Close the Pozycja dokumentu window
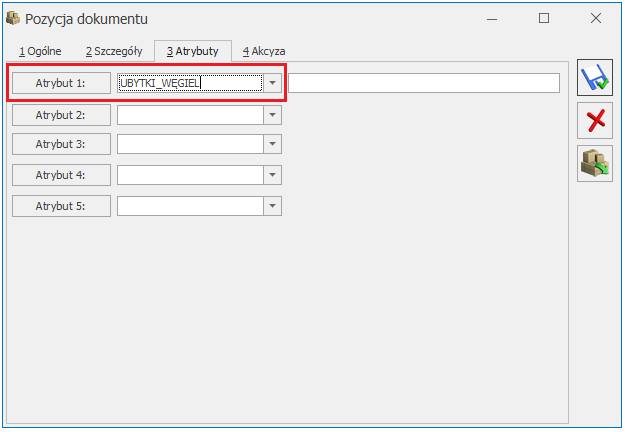Screen dimensions: 625x432 click(x=596, y=18)
